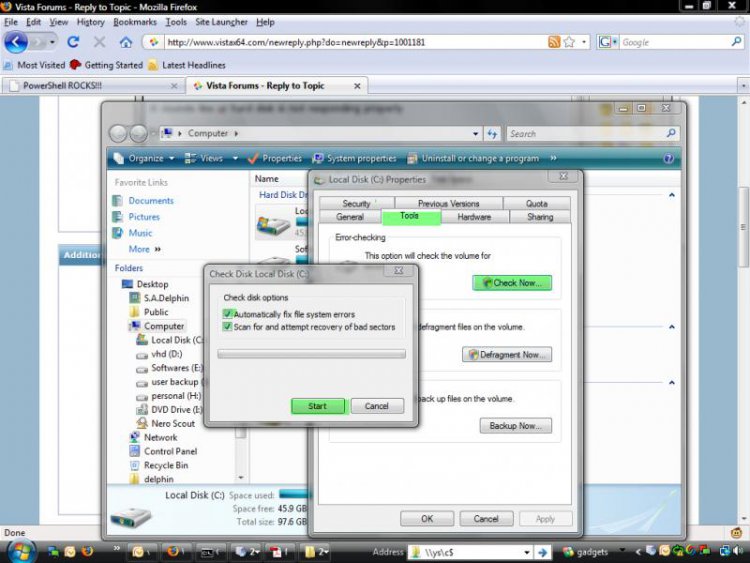The width and height of the screenshot is (750, 563).
Task: Click Check Now button
Action: tap(512, 283)
